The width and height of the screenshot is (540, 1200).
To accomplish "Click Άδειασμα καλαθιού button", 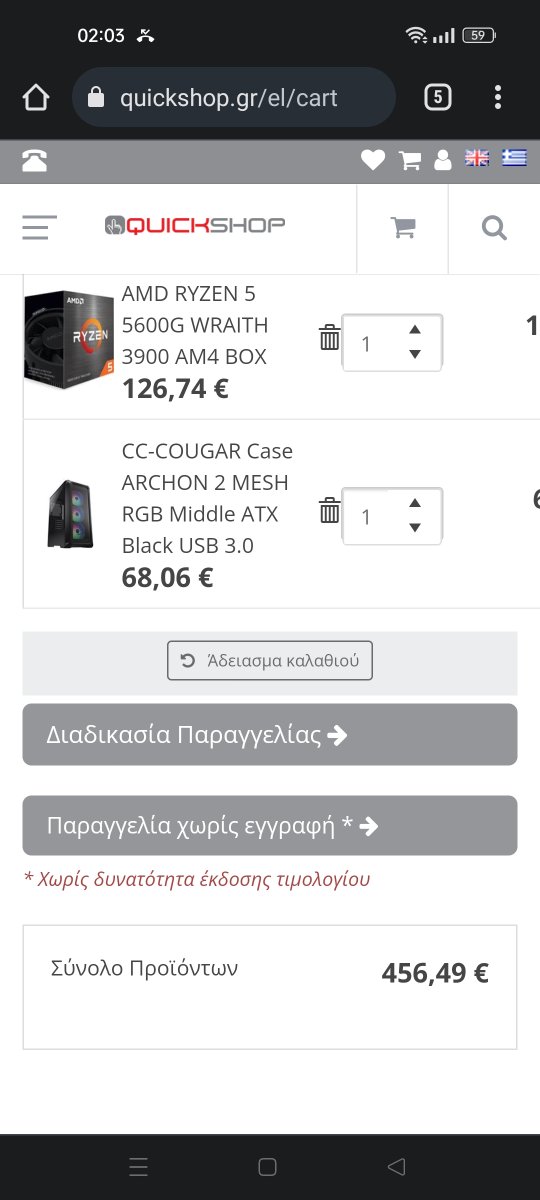I will point(270,660).
